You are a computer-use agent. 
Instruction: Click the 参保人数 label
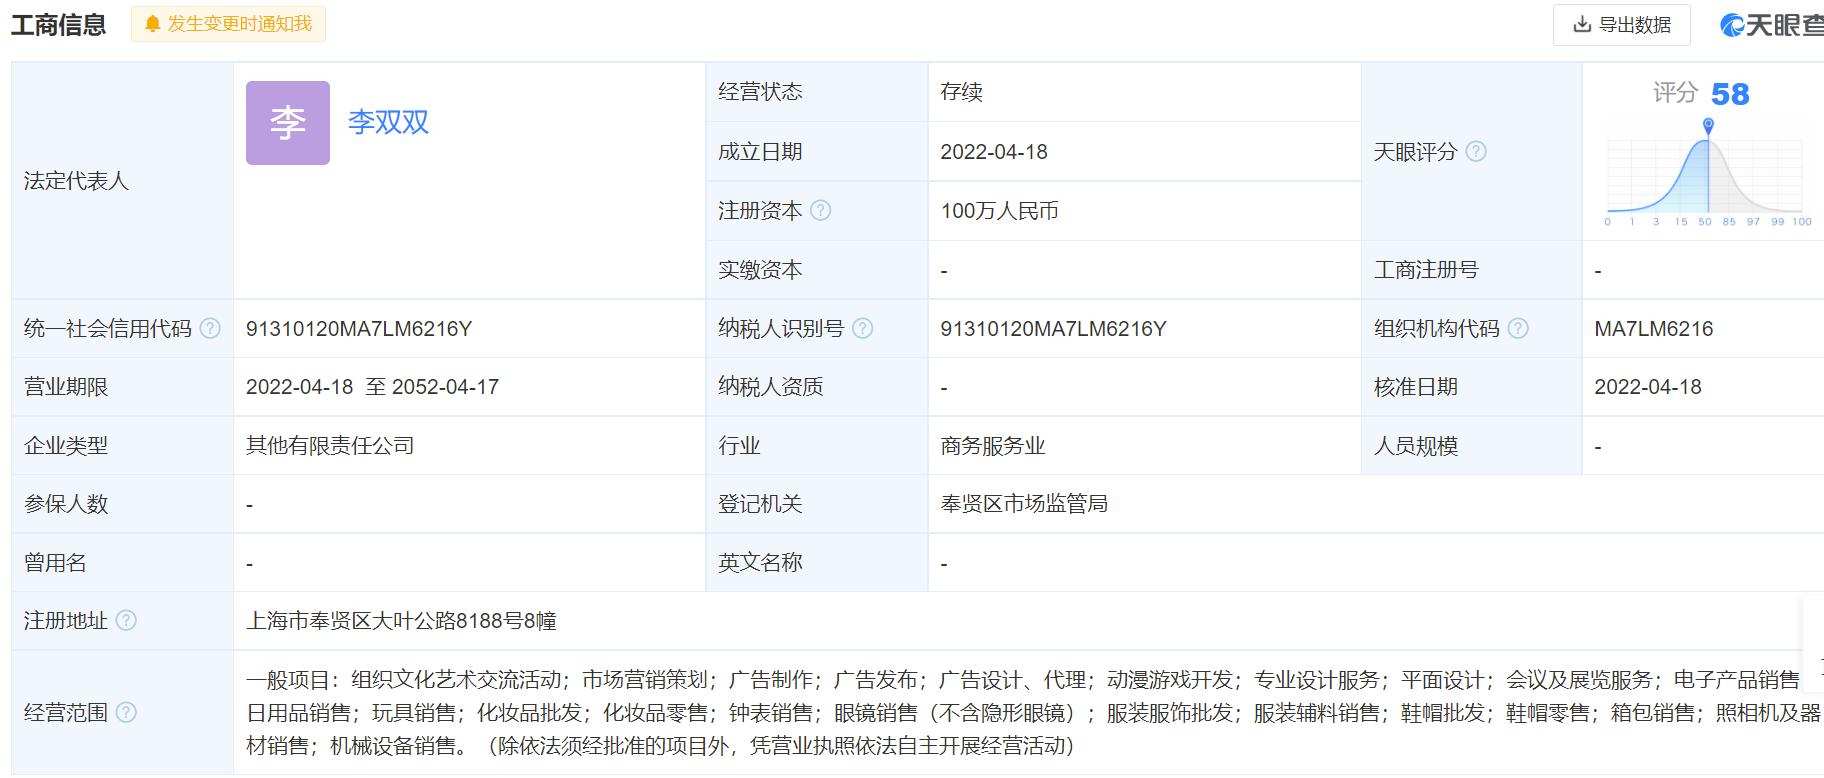[66, 504]
